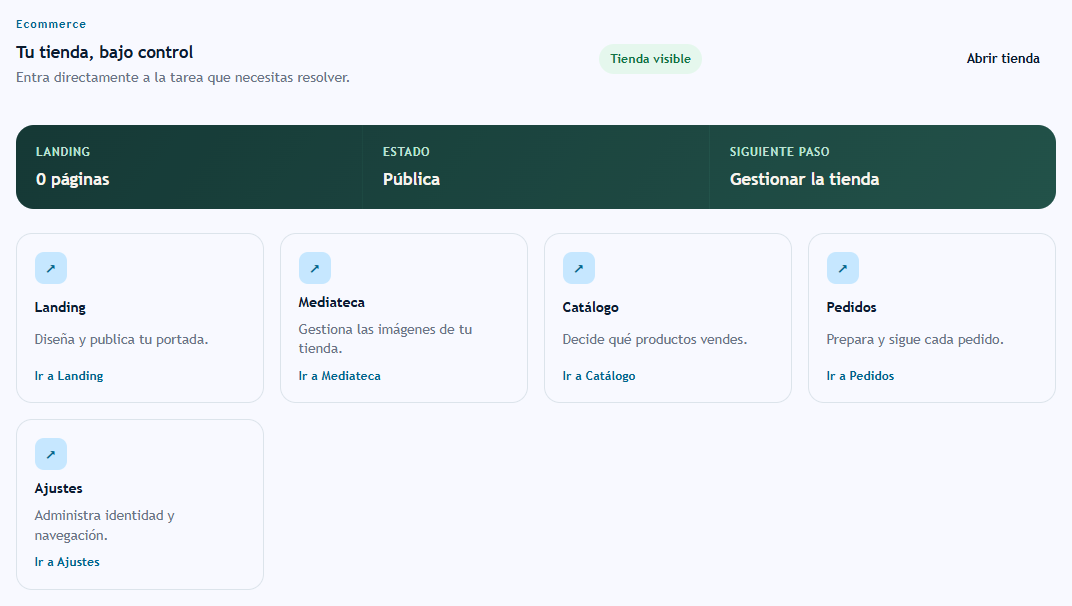Click 'Tu tienda, bajo control' heading

[105, 52]
